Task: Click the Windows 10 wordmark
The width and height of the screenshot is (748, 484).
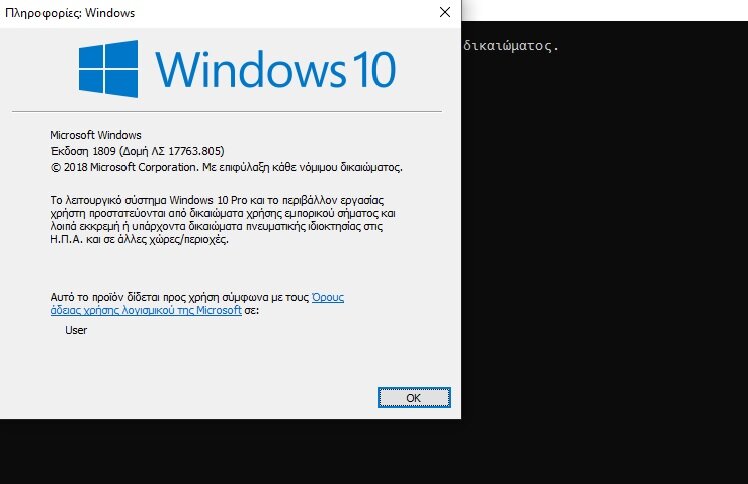Action: [276, 70]
